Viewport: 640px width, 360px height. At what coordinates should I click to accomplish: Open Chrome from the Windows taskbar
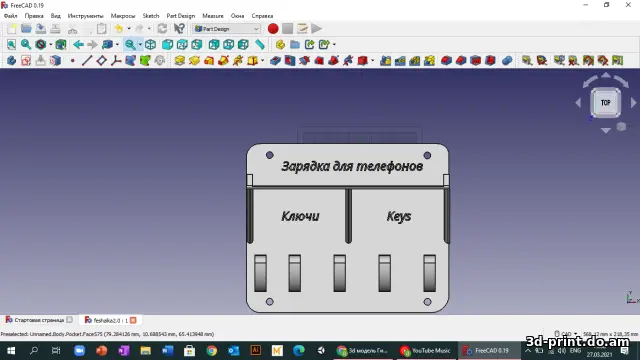click(211, 351)
